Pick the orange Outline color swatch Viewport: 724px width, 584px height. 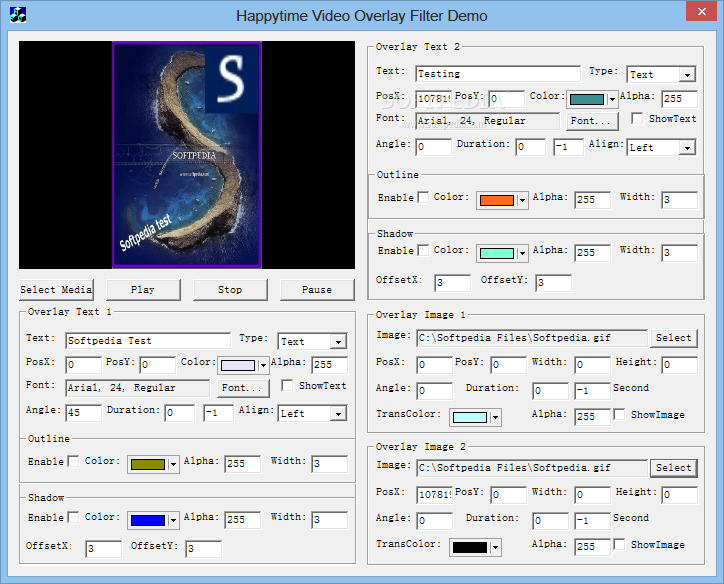point(497,200)
